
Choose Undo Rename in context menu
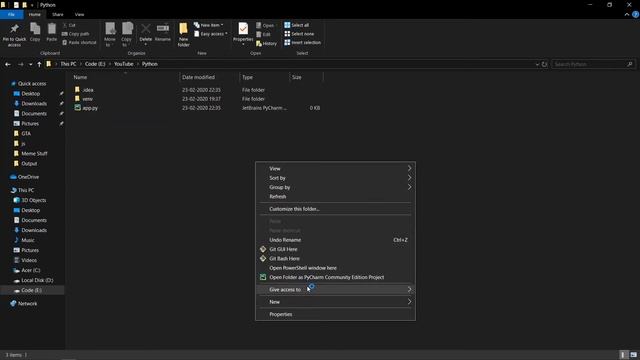(336, 240)
